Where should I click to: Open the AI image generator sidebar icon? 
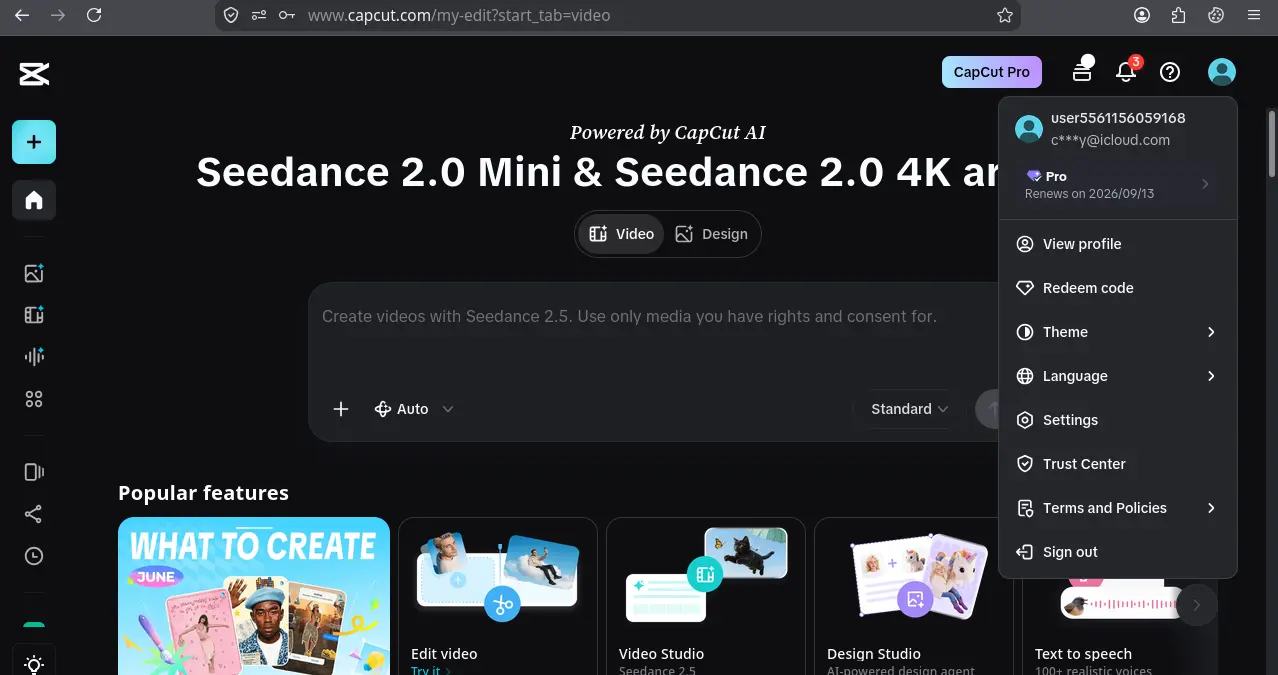[34, 273]
